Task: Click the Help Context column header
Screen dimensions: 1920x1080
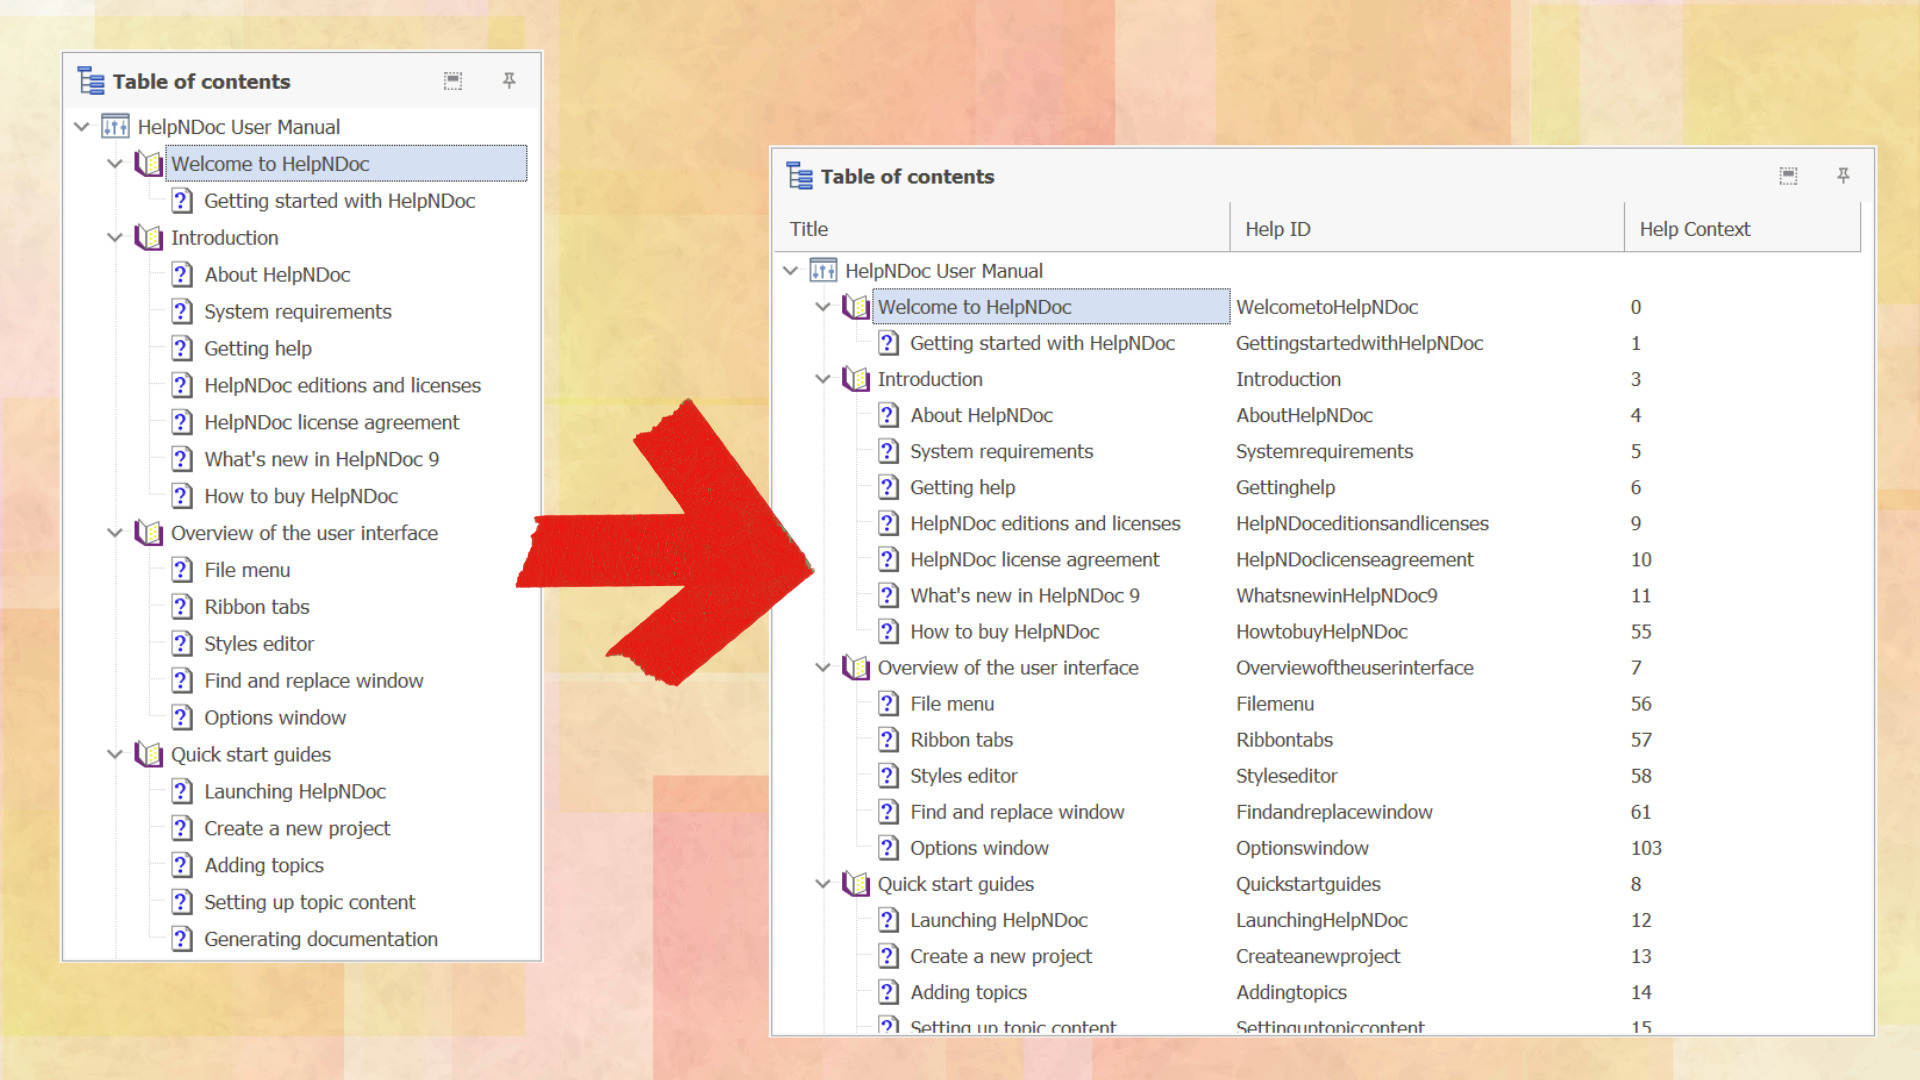Action: click(x=1743, y=228)
